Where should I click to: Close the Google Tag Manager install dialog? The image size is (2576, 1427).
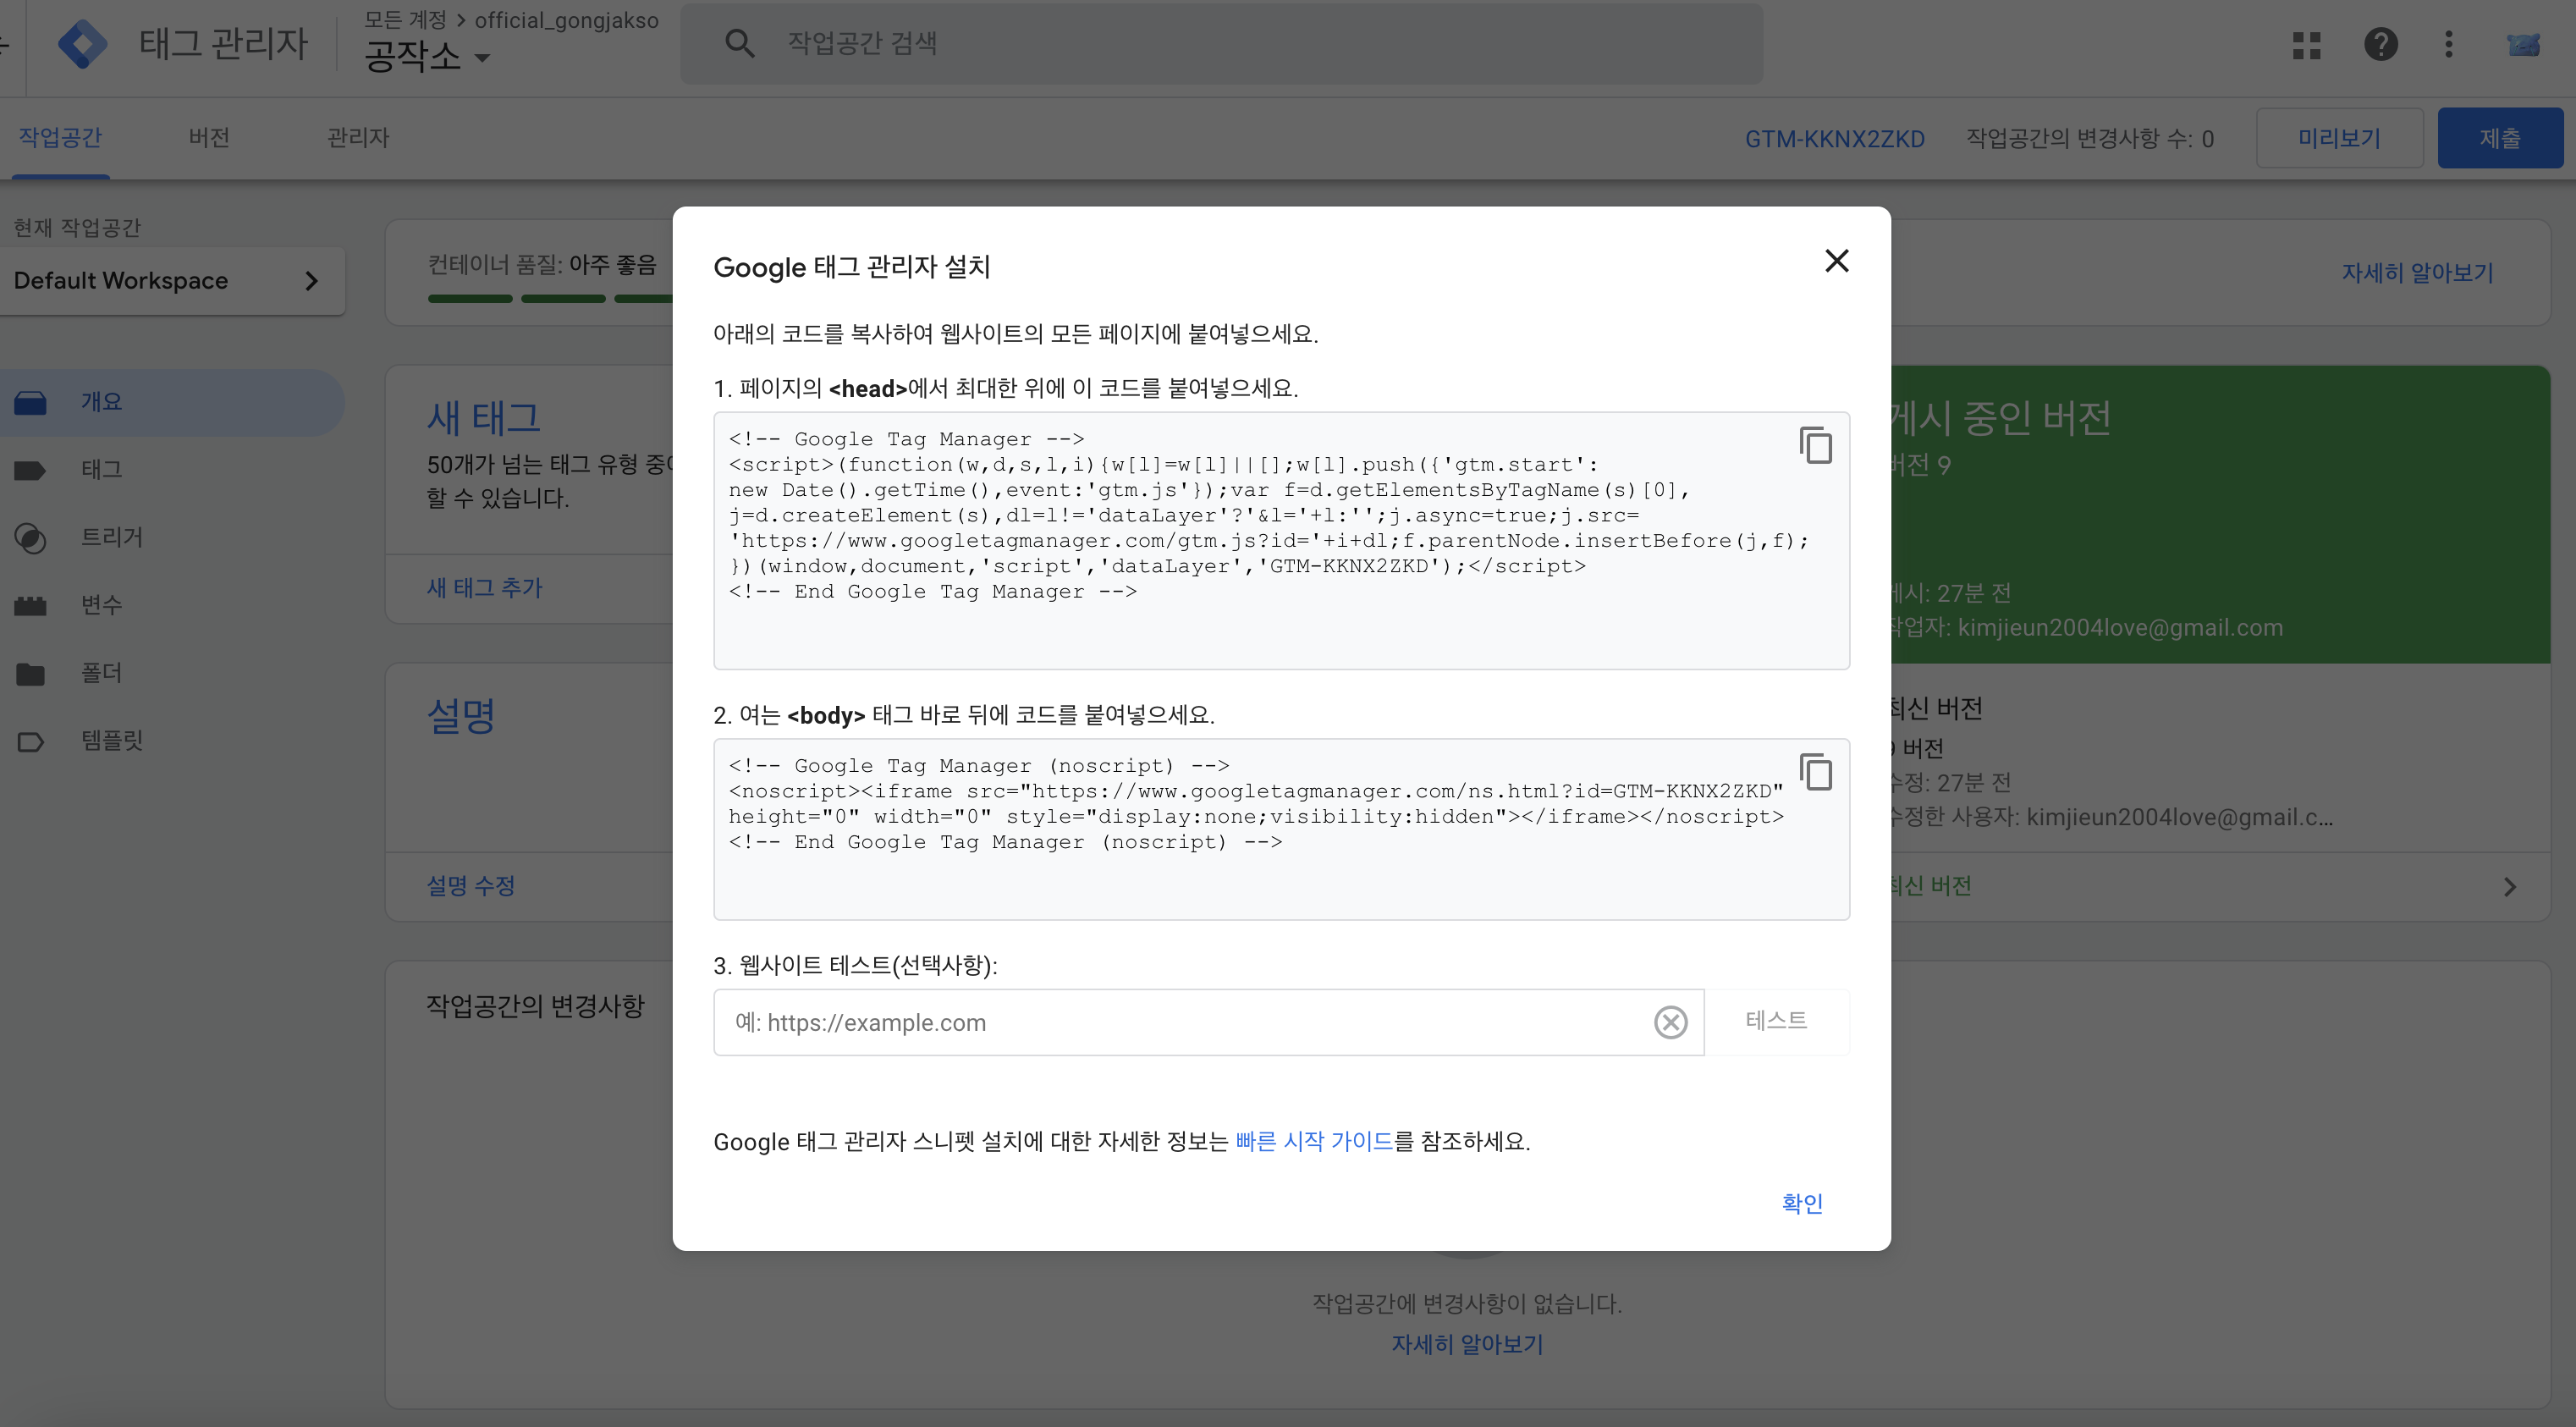point(1836,261)
